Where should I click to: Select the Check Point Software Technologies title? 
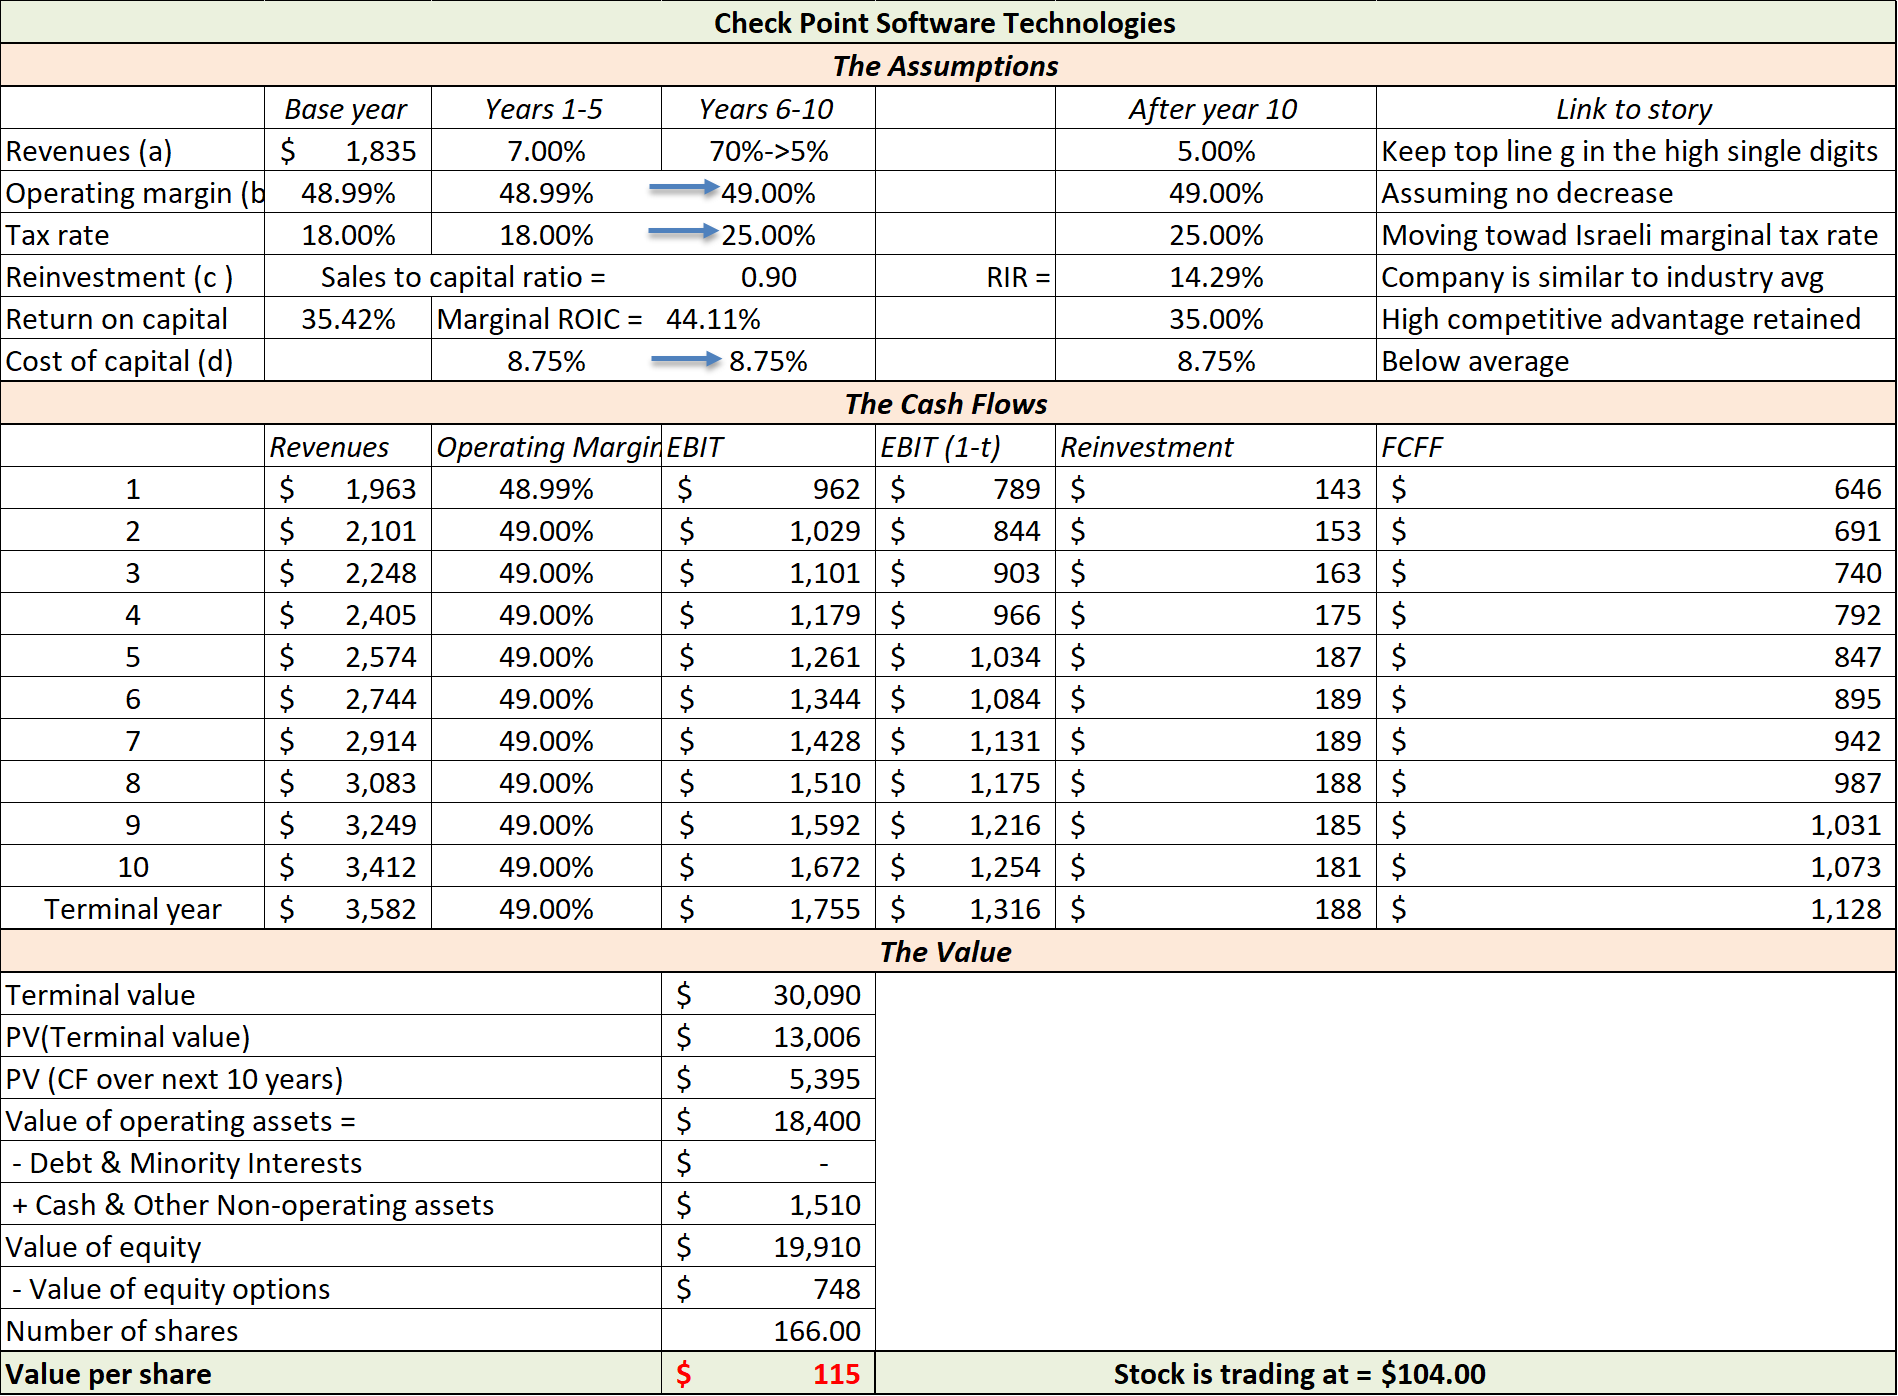point(945,23)
